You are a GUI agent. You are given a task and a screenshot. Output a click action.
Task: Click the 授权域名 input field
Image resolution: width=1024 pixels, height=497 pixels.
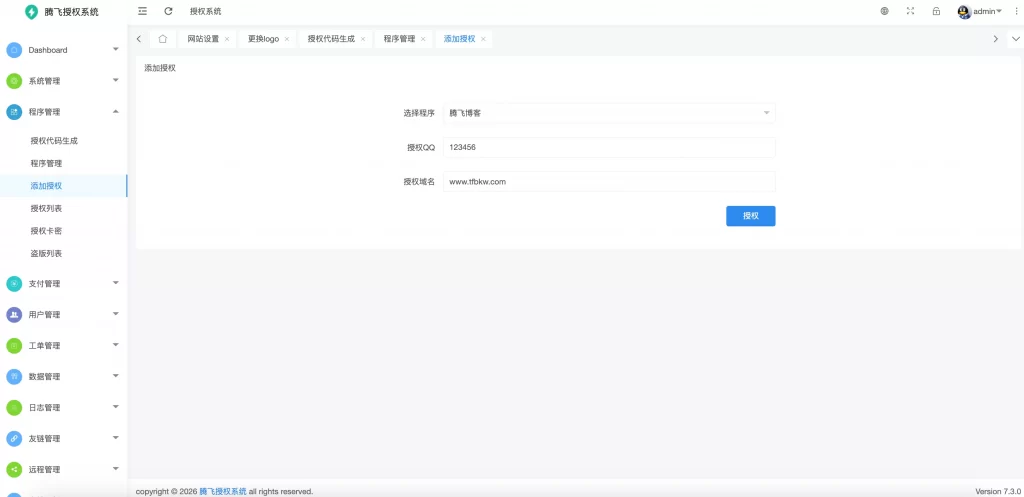[x=609, y=182]
